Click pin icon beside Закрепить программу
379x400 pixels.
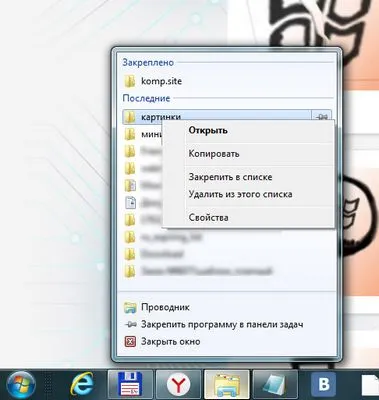pos(130,324)
